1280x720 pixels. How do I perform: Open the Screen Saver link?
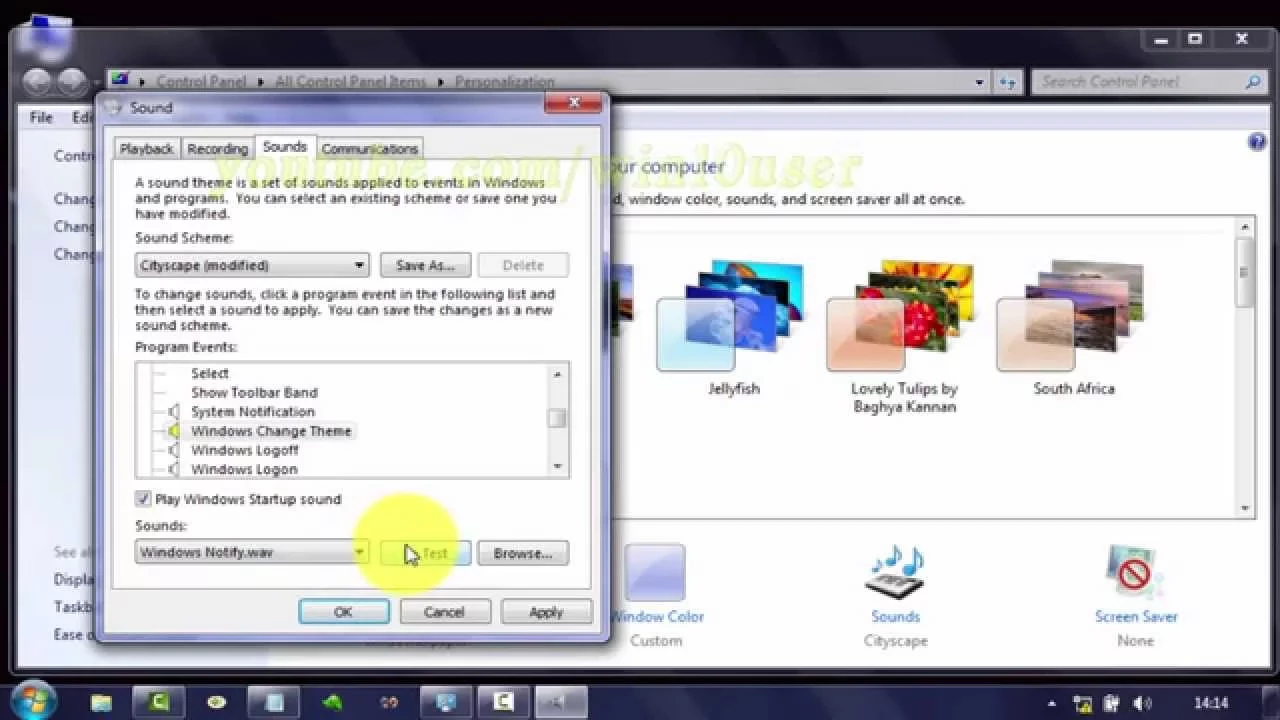[x=1136, y=617]
